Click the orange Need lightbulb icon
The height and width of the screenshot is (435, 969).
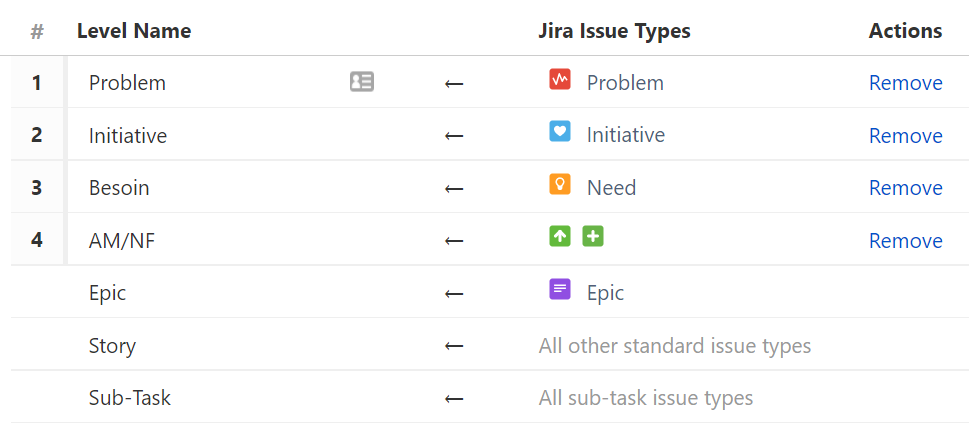pyautogui.click(x=559, y=184)
